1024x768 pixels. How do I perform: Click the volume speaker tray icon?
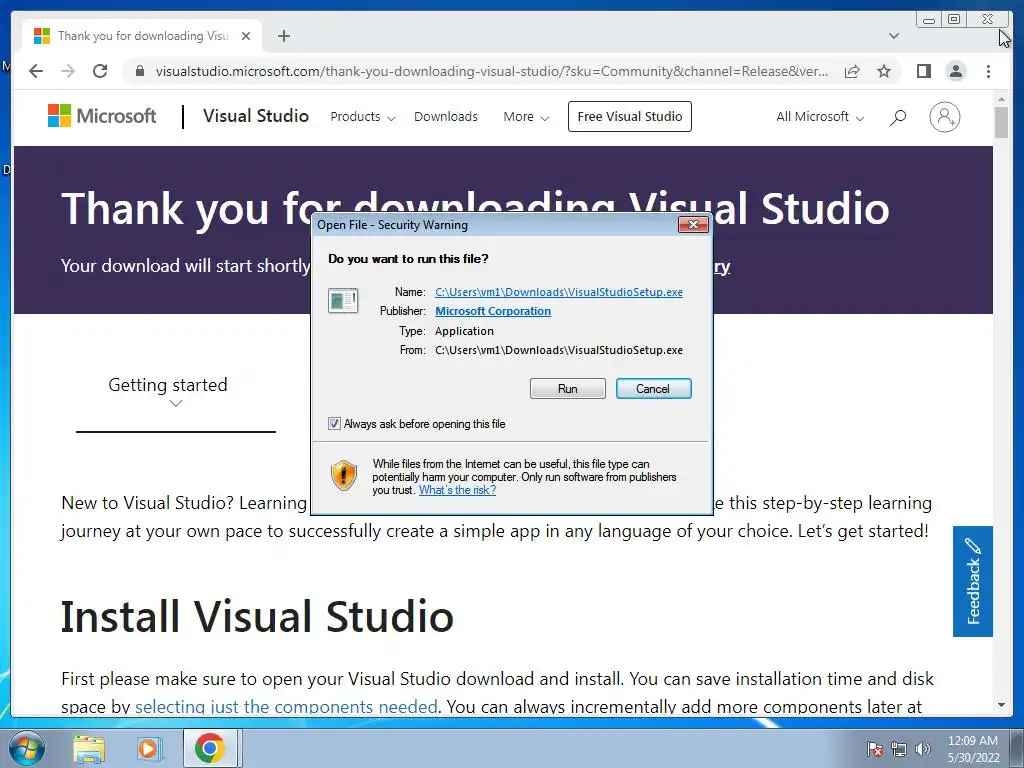923,749
